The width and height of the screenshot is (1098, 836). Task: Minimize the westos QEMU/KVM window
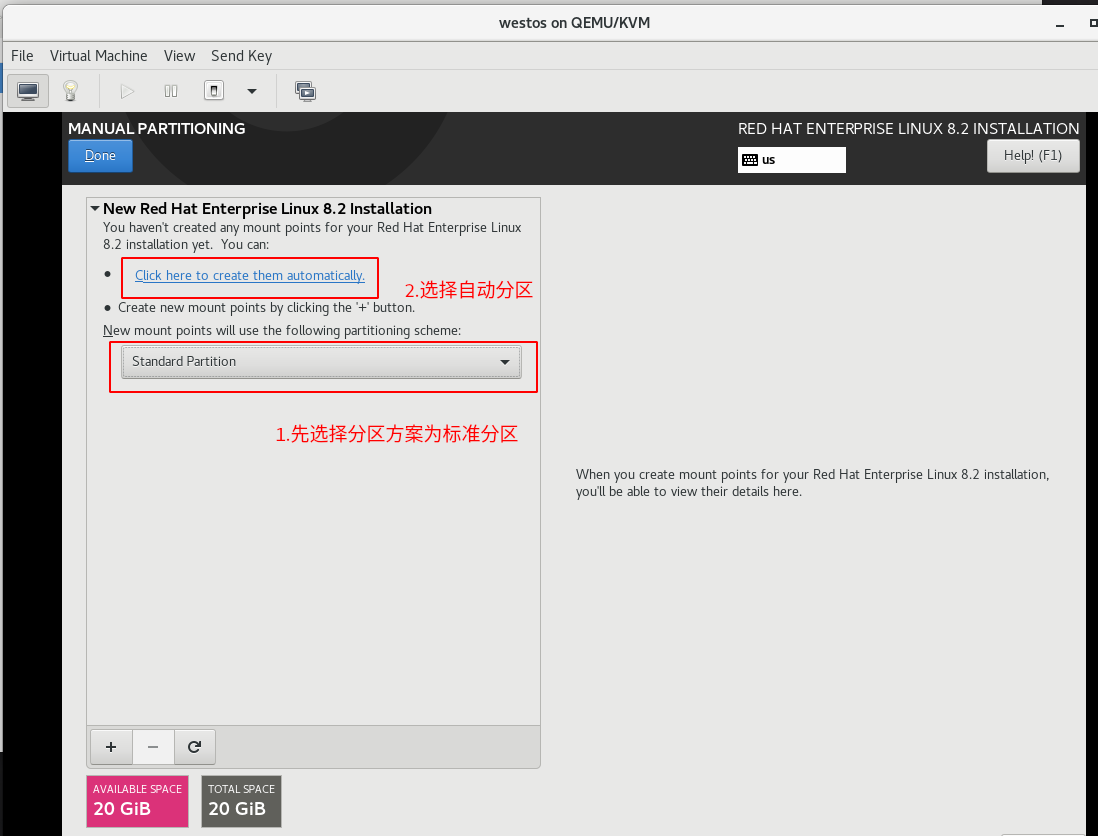point(1060,25)
